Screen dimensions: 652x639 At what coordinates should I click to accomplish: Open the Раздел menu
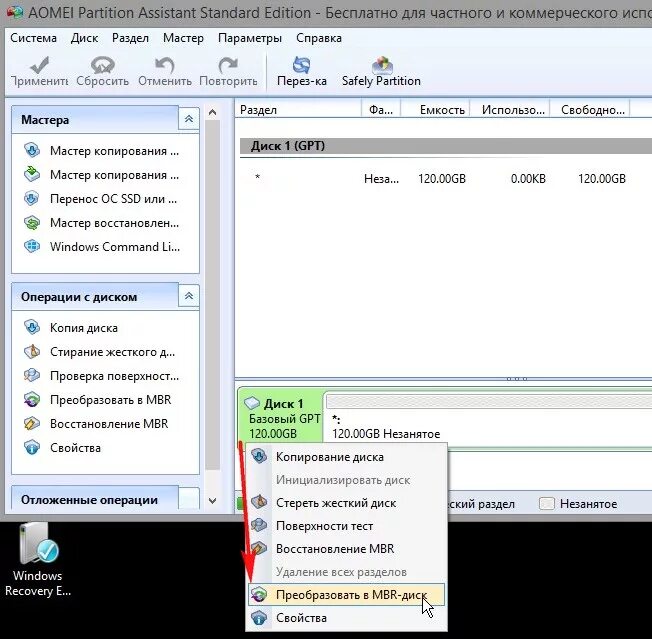[130, 38]
